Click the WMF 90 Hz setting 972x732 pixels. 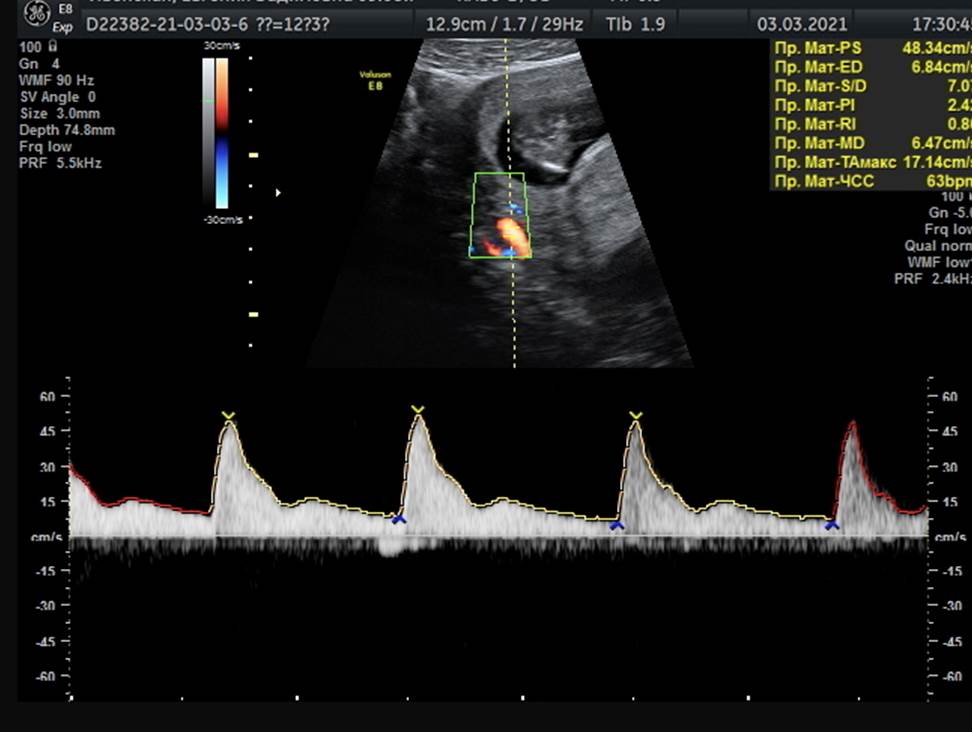[56, 81]
